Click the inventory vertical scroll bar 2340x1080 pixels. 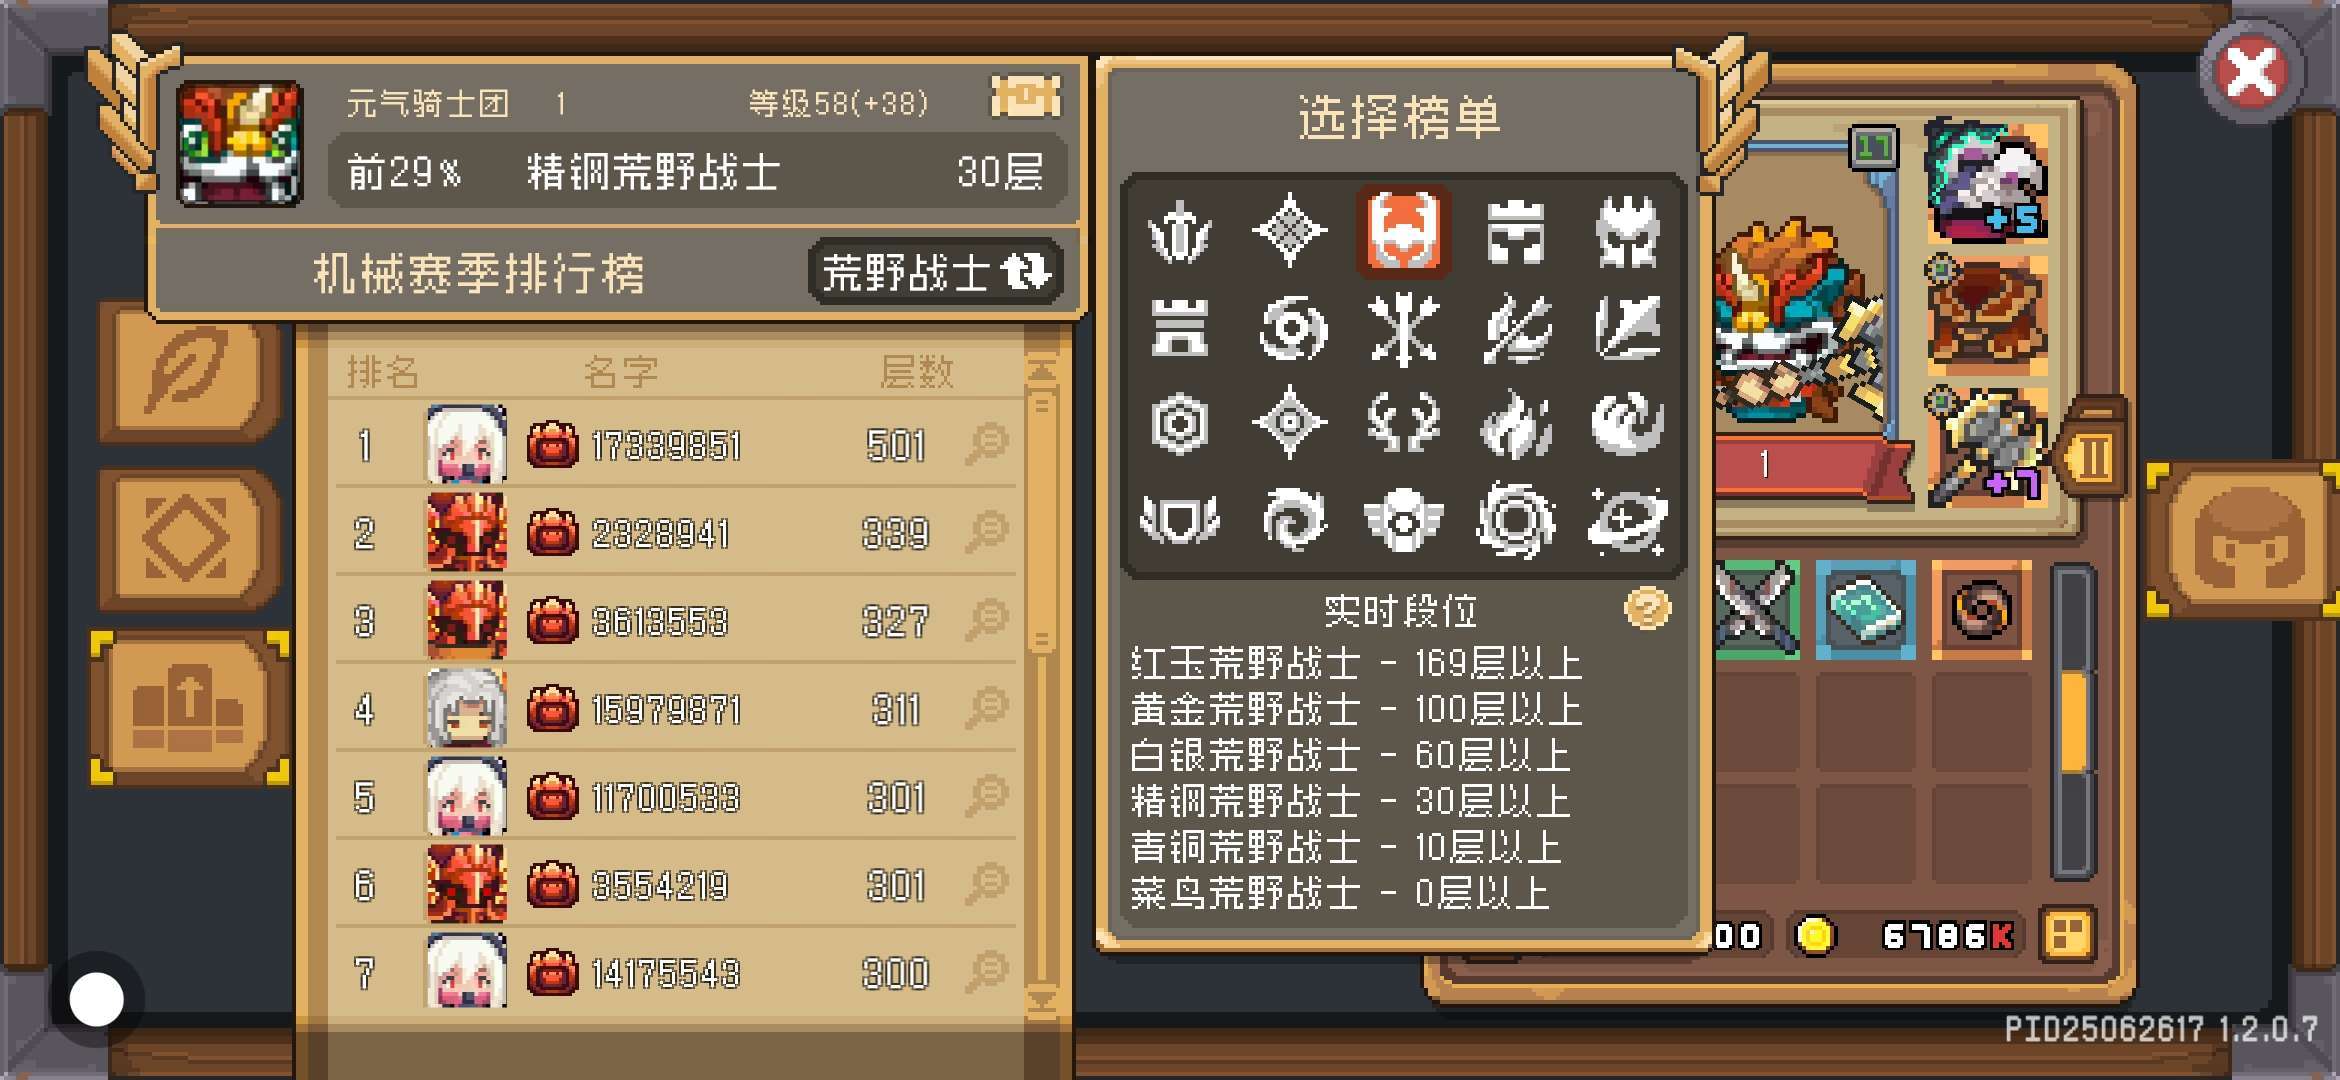pos(2074,722)
